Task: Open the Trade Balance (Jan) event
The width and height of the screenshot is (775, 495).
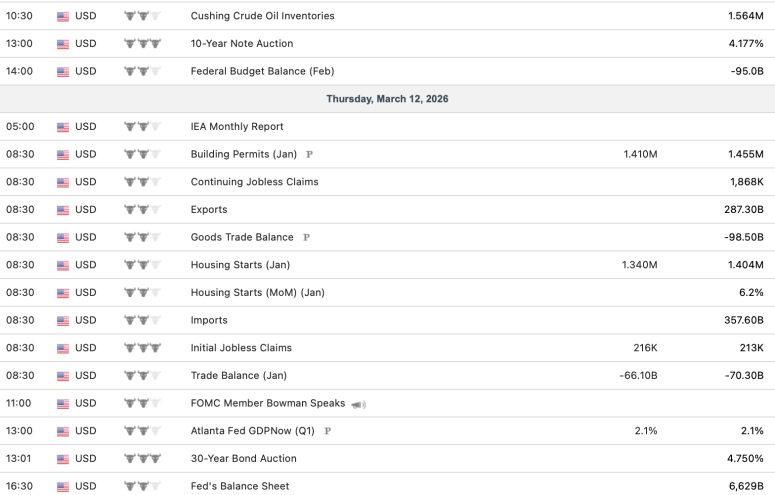Action: coord(238,376)
